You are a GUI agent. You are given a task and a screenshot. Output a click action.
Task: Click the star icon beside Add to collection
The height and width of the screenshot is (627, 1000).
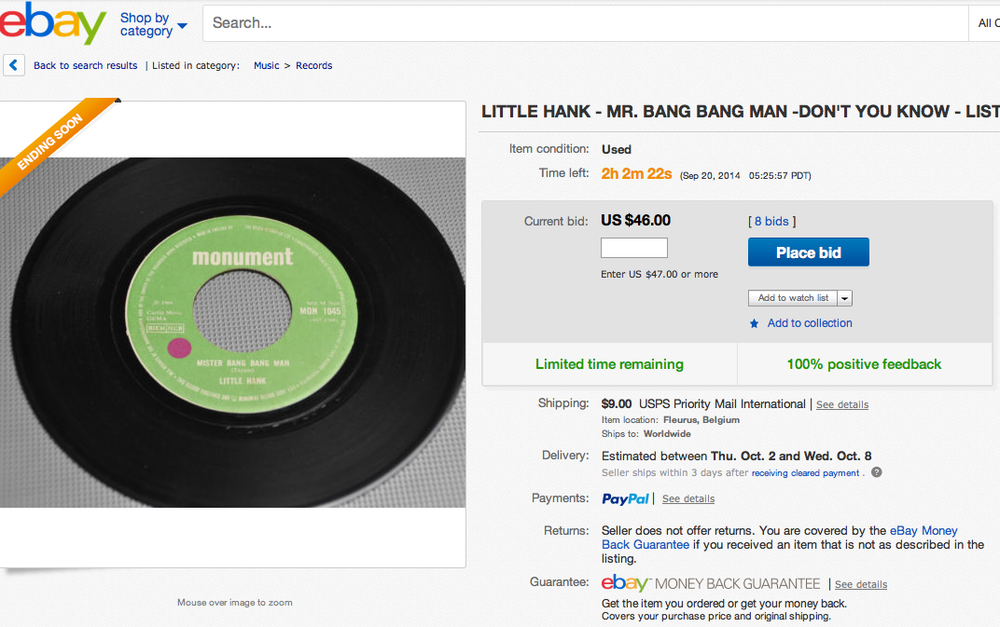754,323
